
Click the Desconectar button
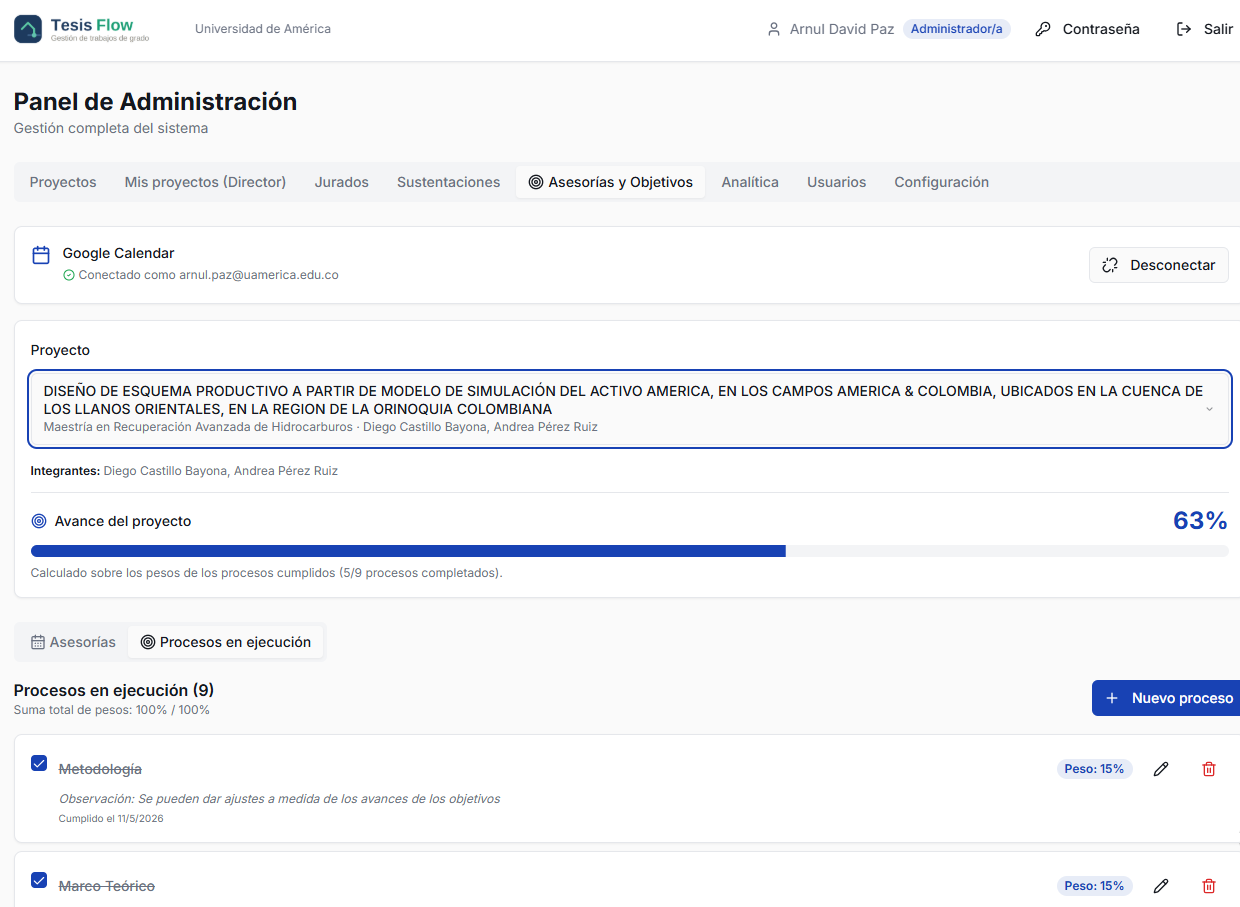pos(1159,265)
